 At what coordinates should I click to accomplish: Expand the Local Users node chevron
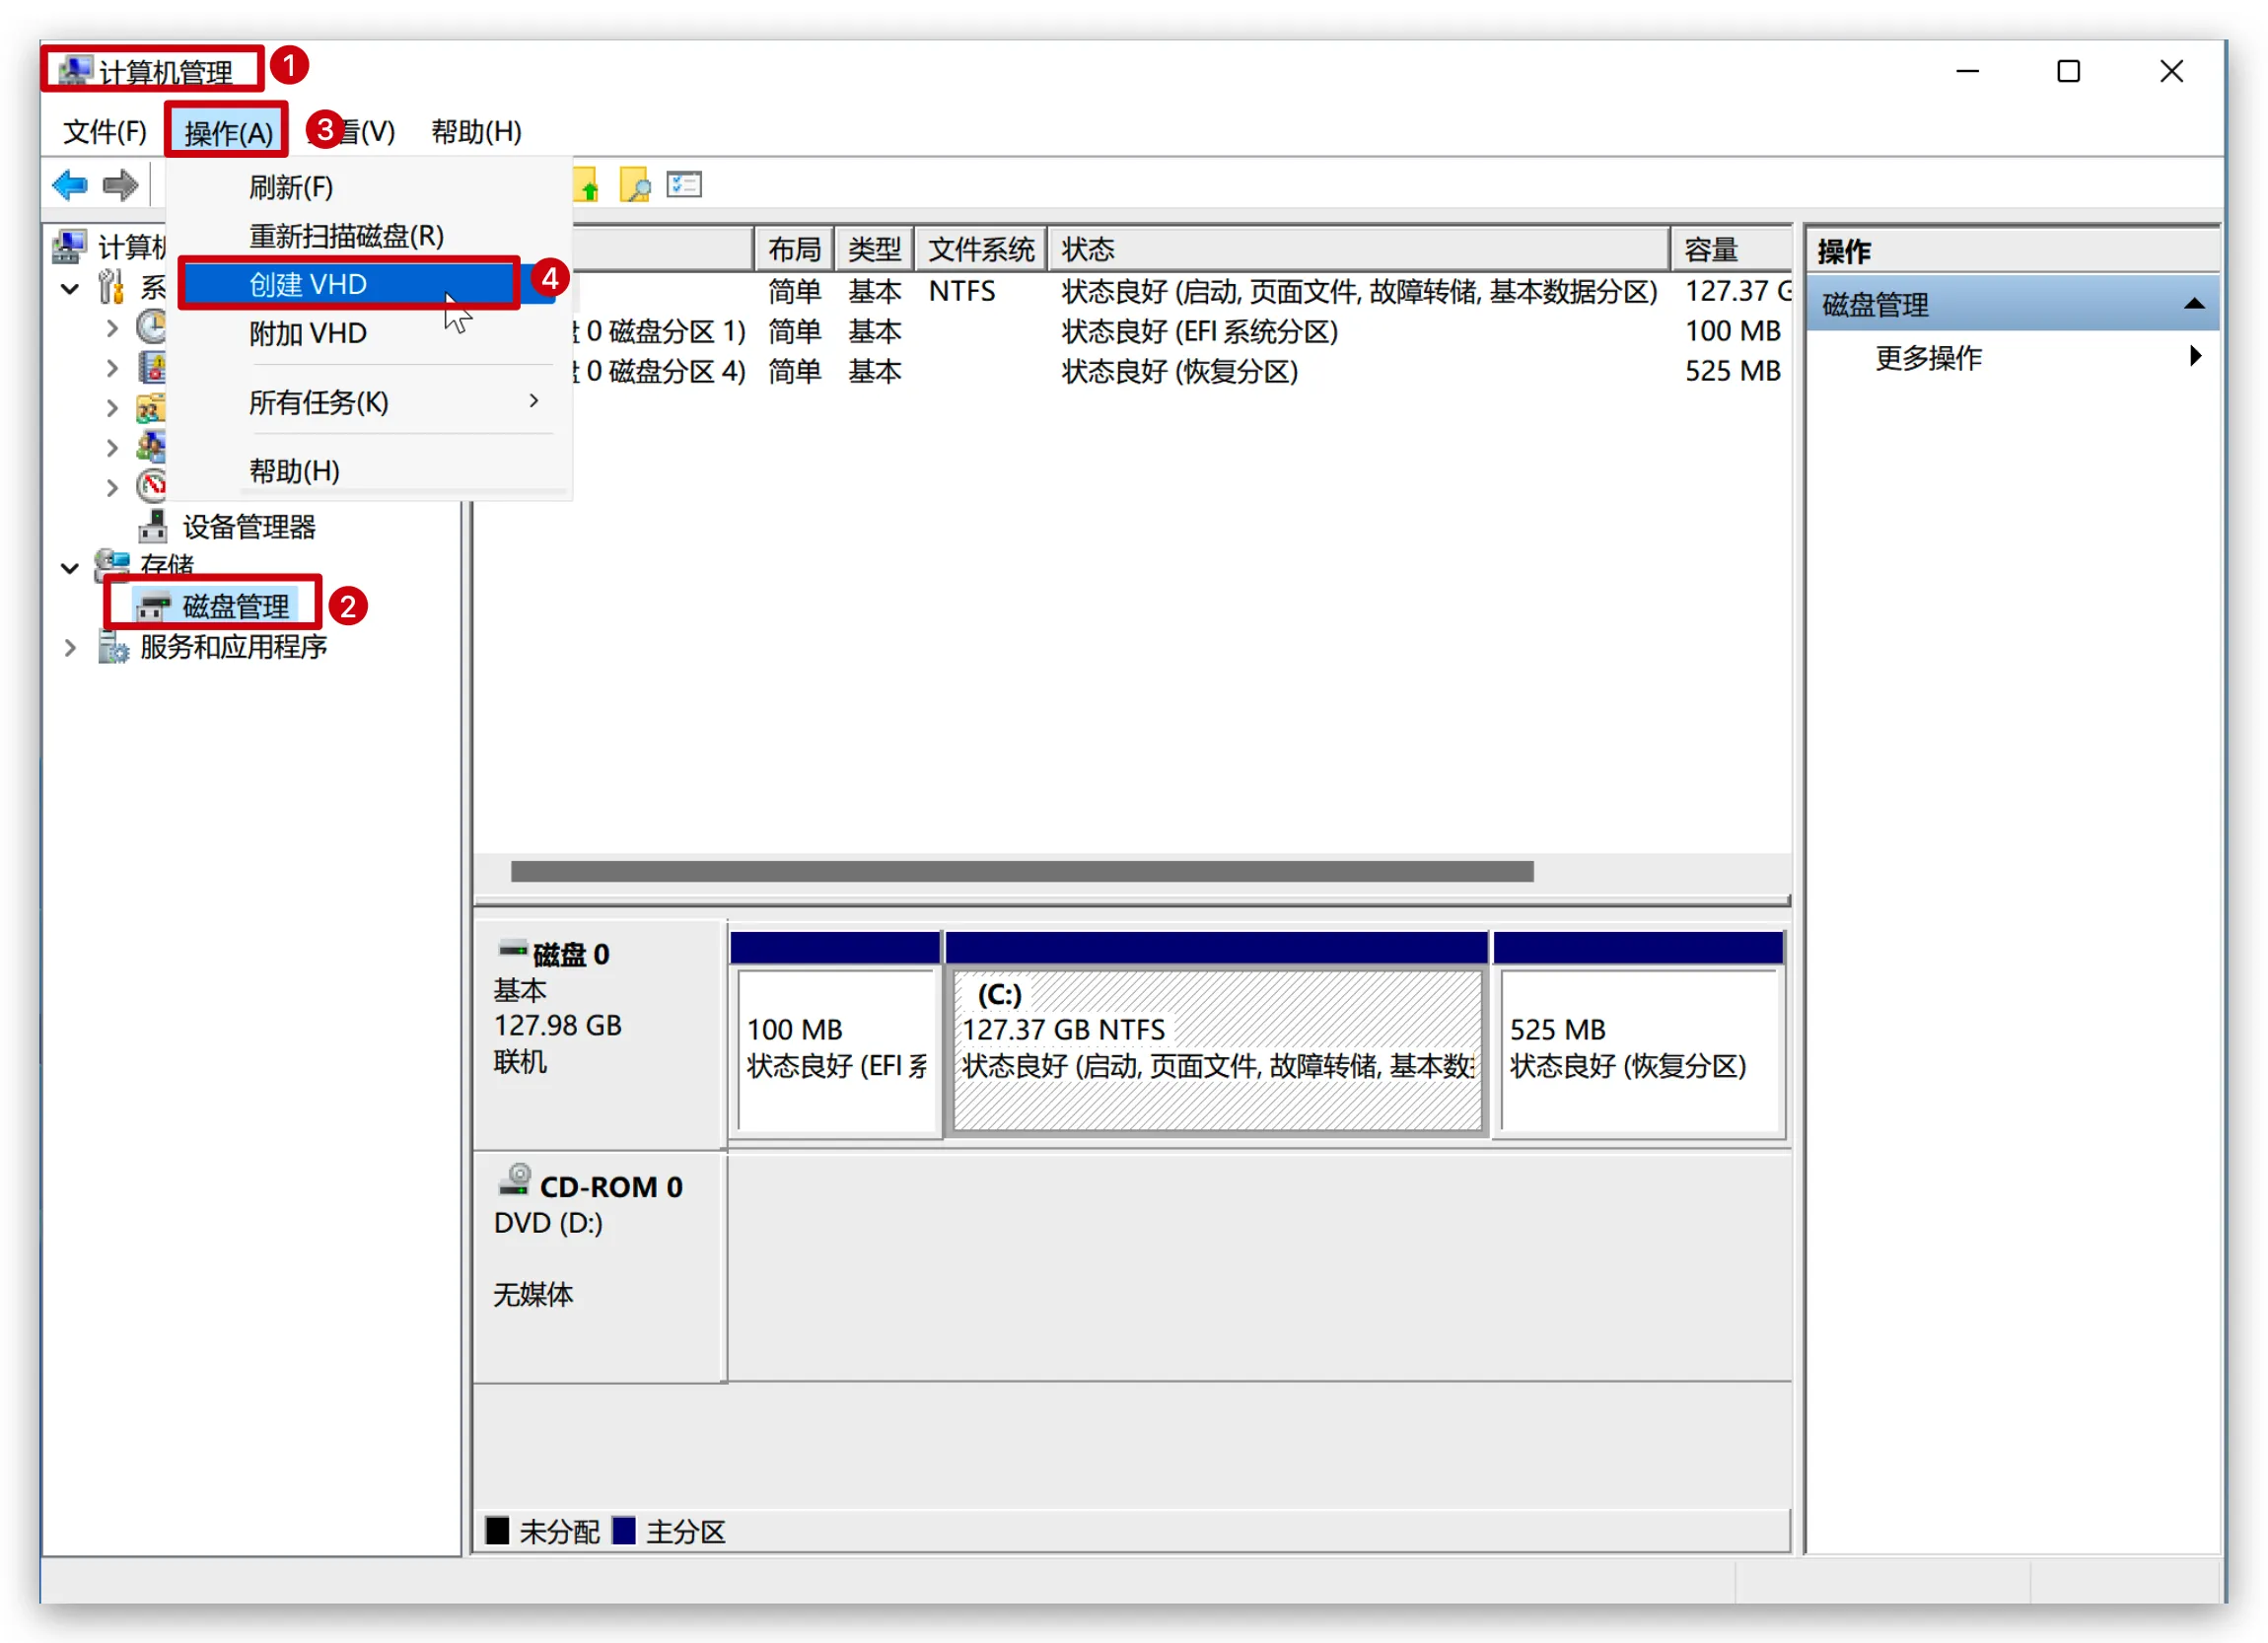tap(112, 448)
